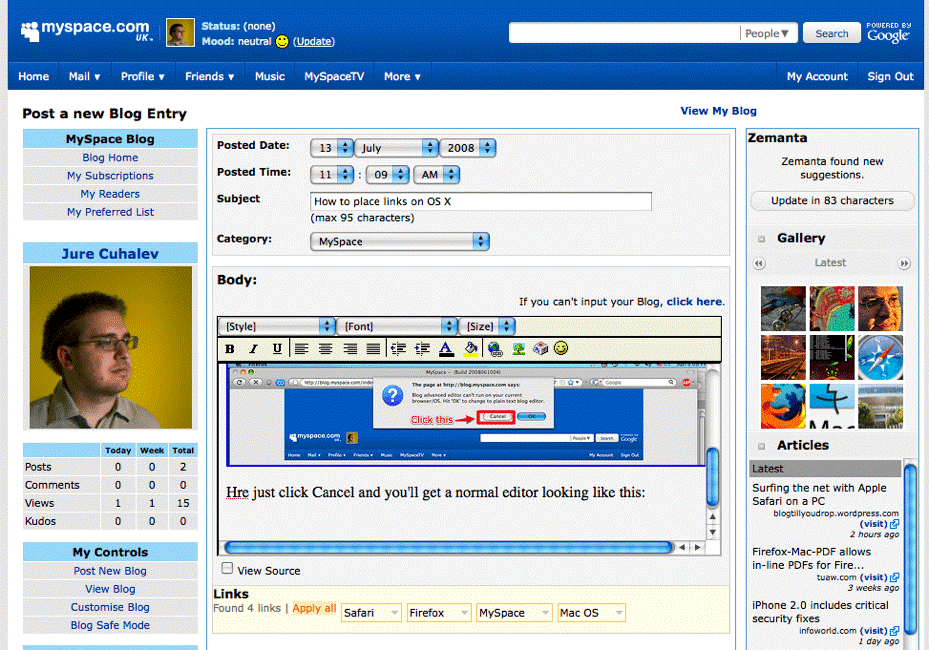Click Sign Out
Viewport: 929px width, 650px height.
890,76
